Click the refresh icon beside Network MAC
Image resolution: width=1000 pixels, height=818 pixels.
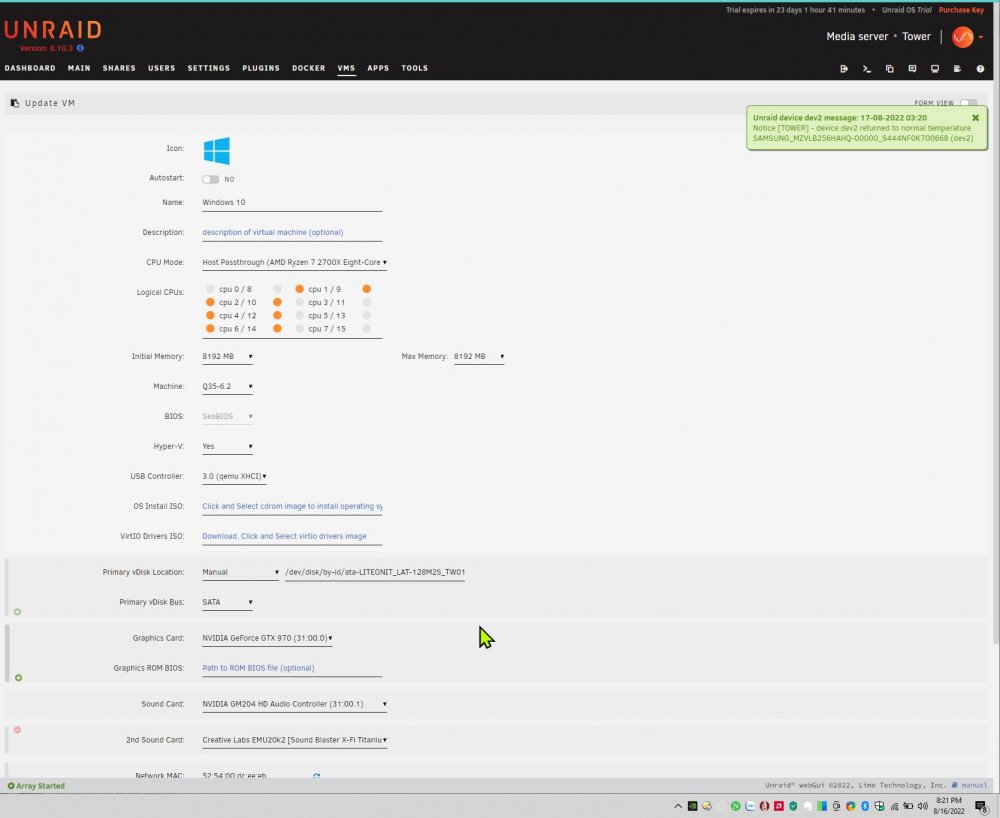click(316, 775)
